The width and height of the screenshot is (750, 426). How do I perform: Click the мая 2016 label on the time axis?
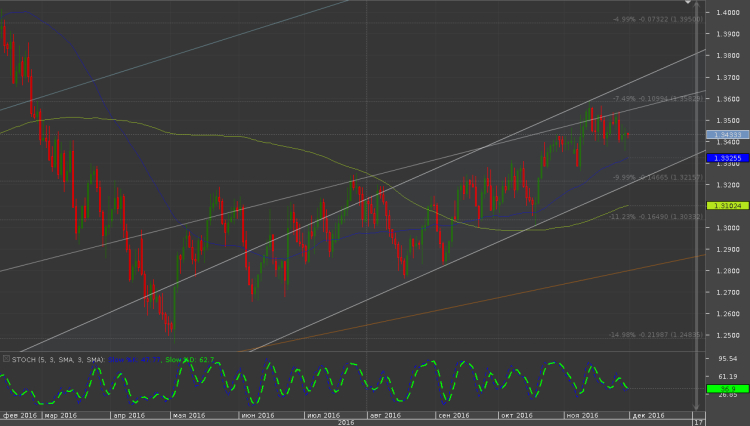tap(189, 415)
